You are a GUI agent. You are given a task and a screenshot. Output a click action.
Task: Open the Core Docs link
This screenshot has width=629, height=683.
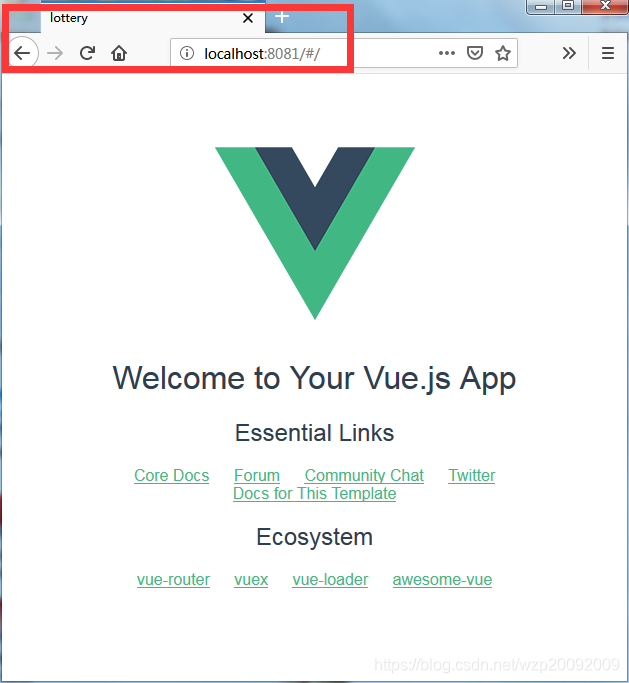(x=172, y=475)
